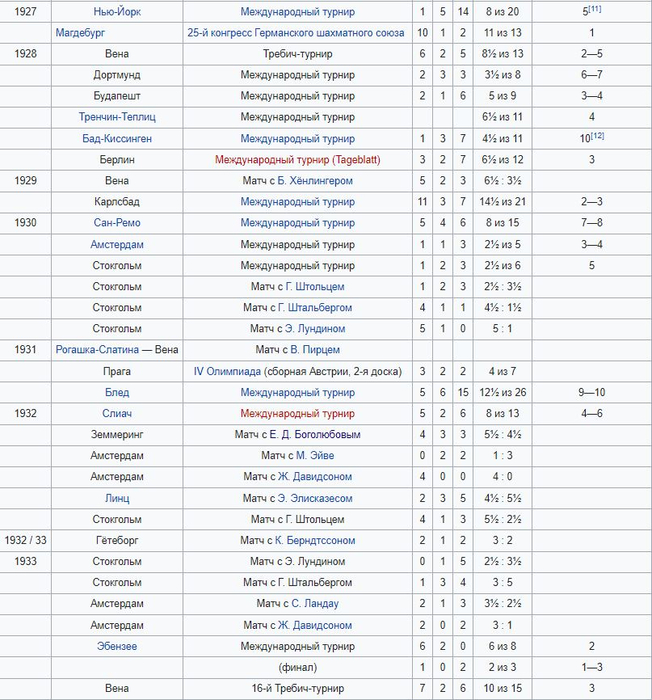Viewport: 652px width, 700px height.
Task: Open Международный турнир link in Нью-Йорк row
Action: point(297,12)
